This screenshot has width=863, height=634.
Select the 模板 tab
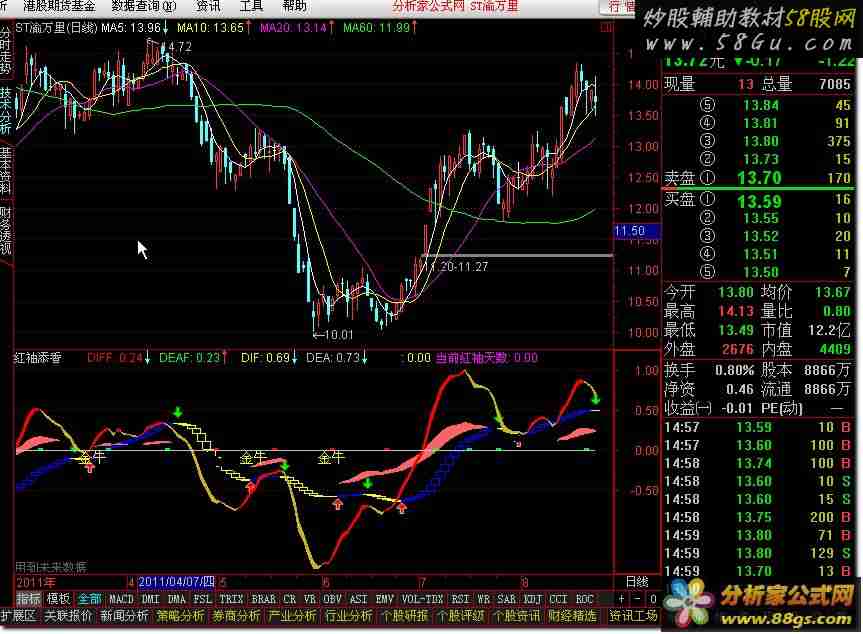pos(58,599)
